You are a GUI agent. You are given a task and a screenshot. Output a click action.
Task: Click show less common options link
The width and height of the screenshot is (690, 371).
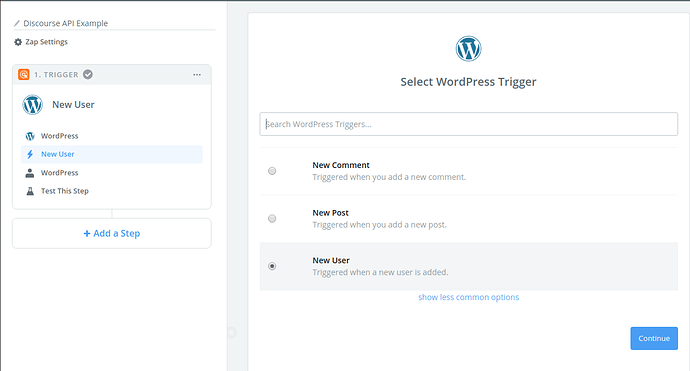pos(468,297)
